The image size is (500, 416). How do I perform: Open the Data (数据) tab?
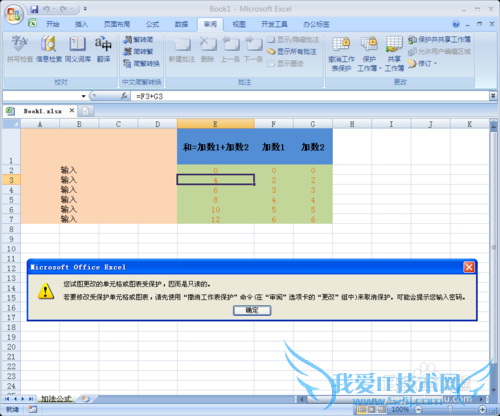[x=181, y=24]
